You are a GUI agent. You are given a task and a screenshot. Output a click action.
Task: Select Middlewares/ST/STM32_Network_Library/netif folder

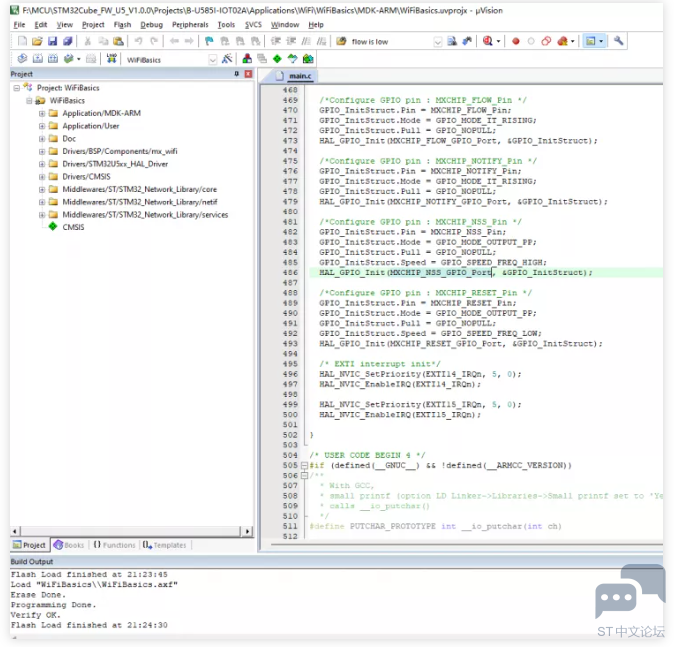pyautogui.click(x=140, y=202)
